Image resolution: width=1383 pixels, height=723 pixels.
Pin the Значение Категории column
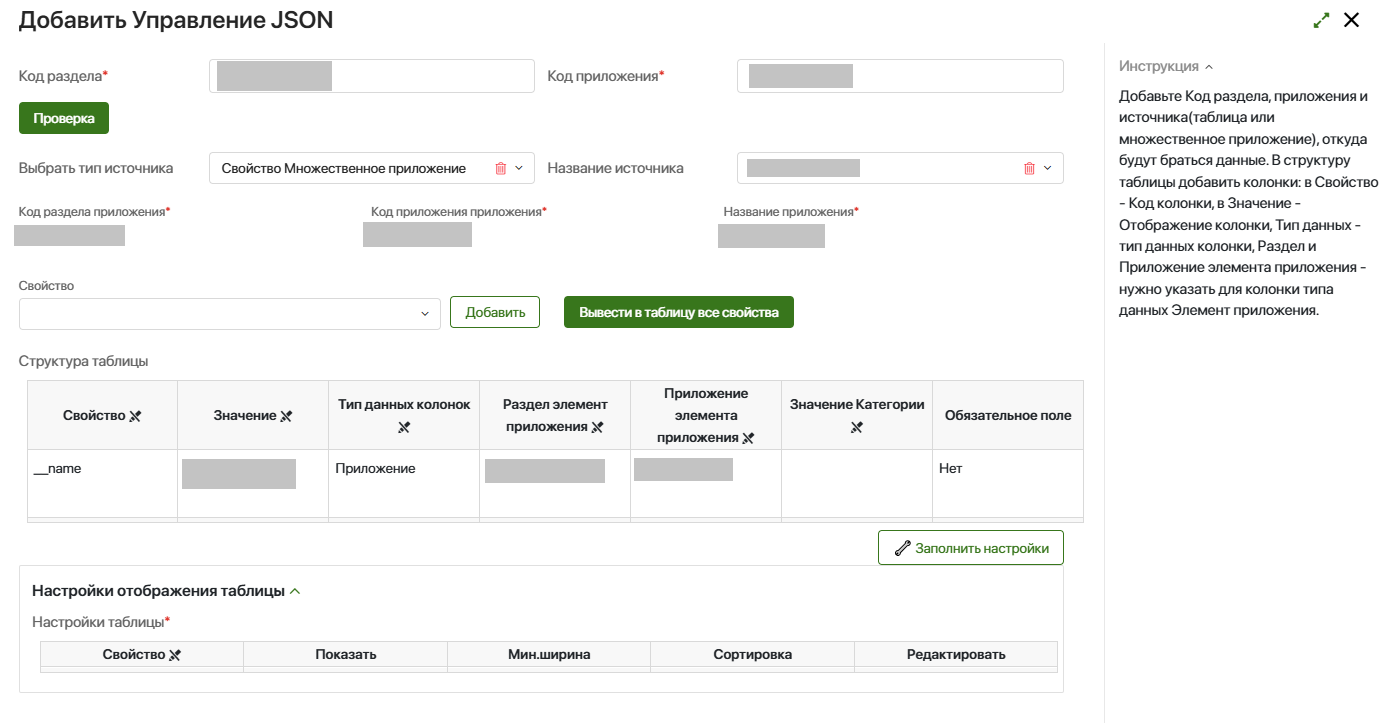click(856, 427)
